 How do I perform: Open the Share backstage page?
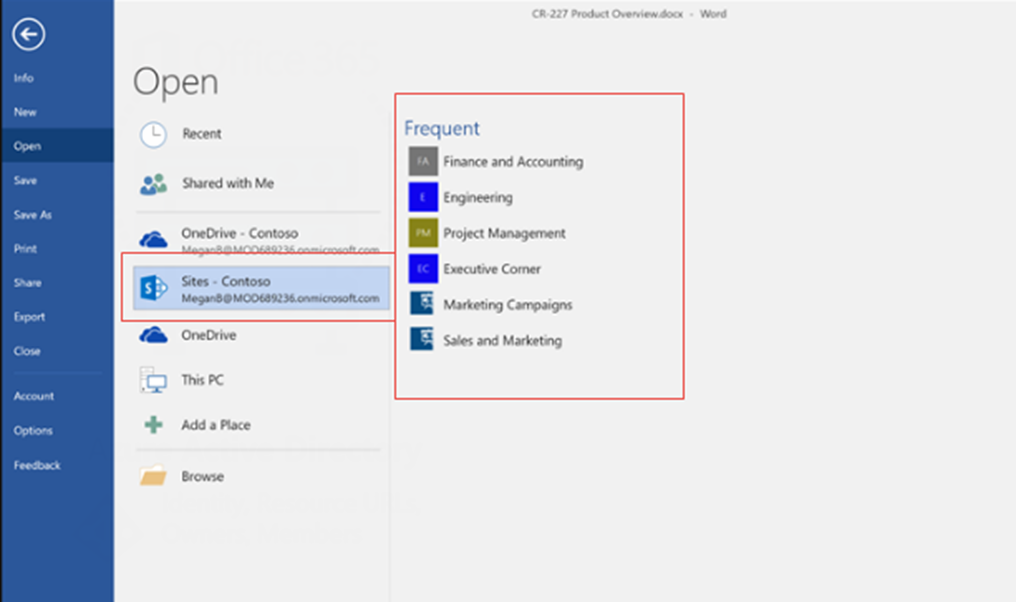click(27, 283)
